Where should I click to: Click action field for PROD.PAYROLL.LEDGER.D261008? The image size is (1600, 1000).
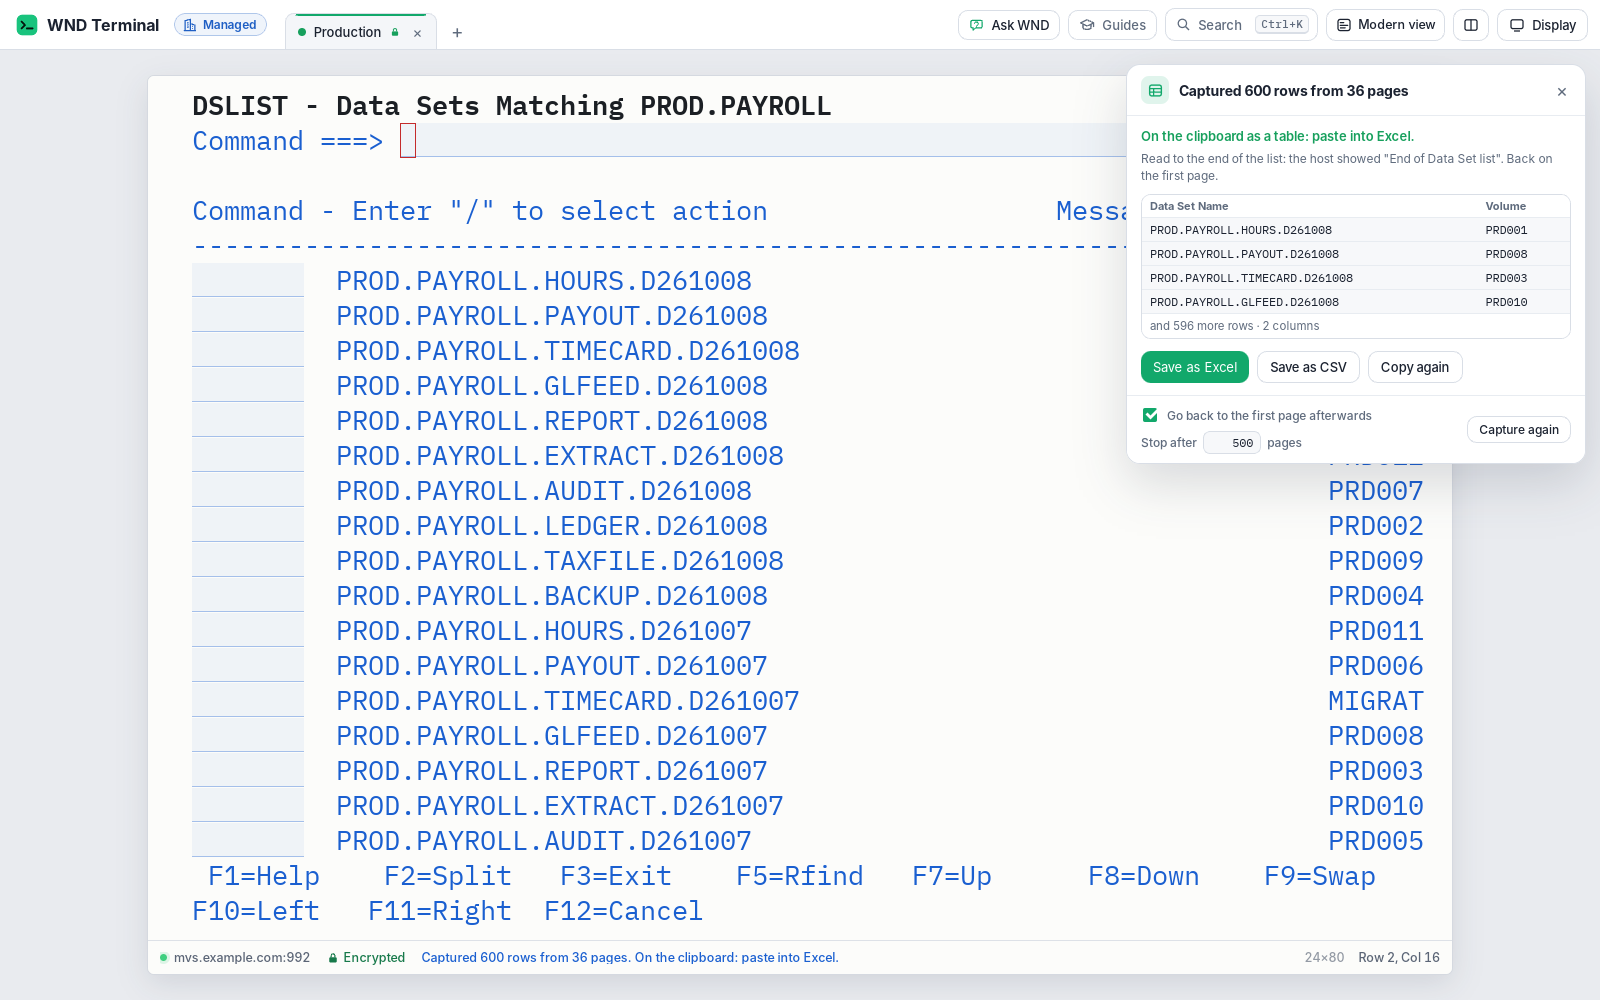click(x=248, y=526)
